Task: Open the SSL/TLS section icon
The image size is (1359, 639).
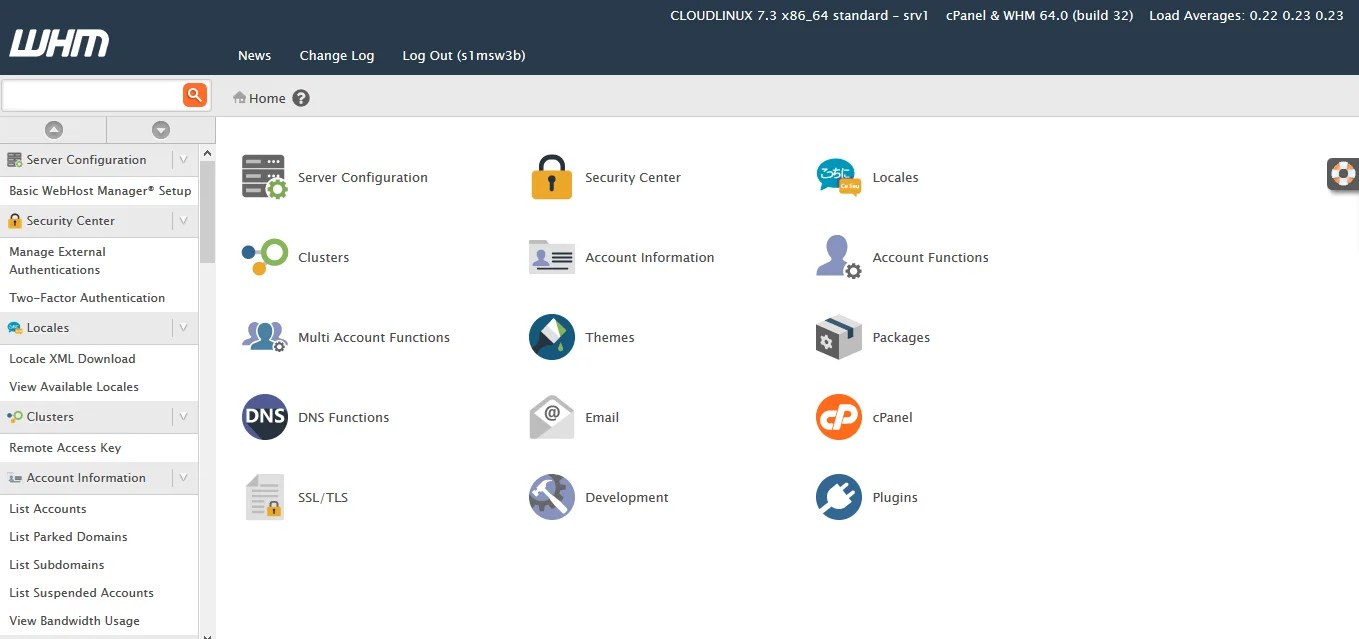Action: pyautogui.click(x=264, y=497)
